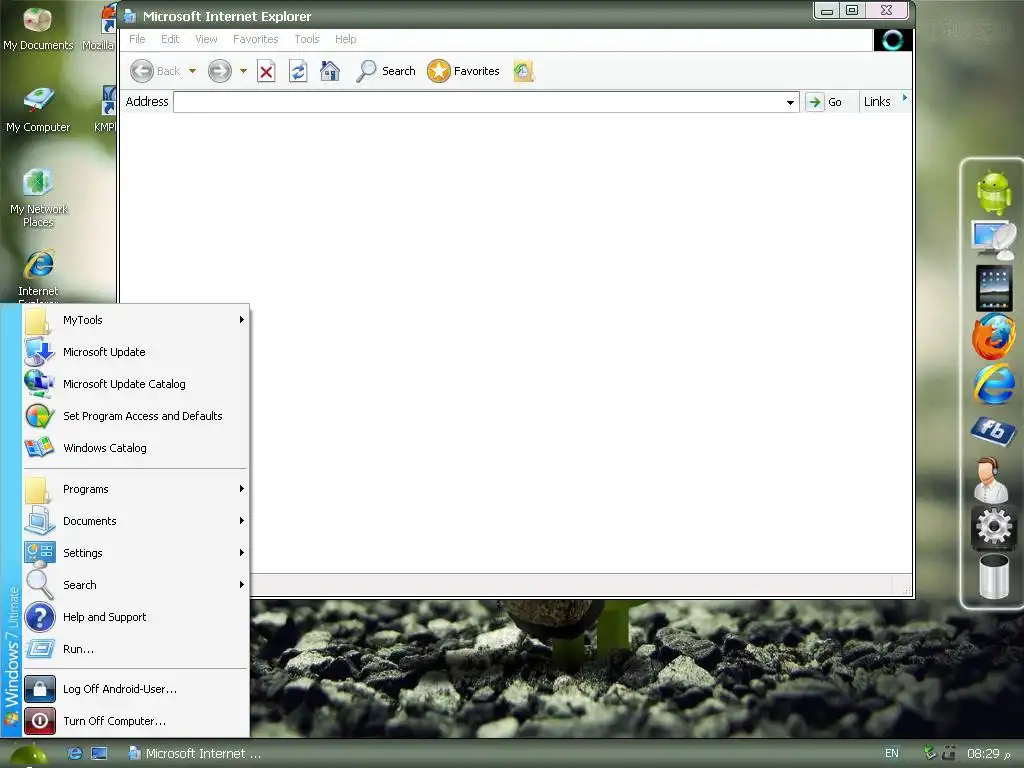Open Windows Catalog from Start menu

136,448
